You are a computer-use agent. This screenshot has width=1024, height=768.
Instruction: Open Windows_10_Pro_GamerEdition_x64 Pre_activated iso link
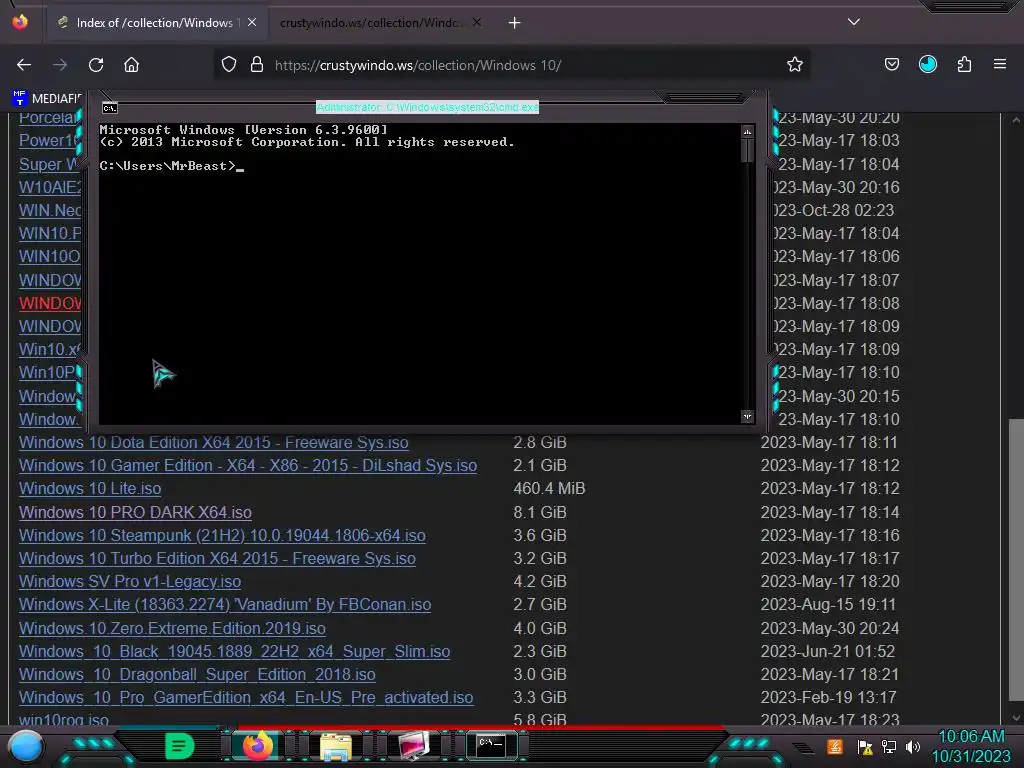(x=246, y=697)
